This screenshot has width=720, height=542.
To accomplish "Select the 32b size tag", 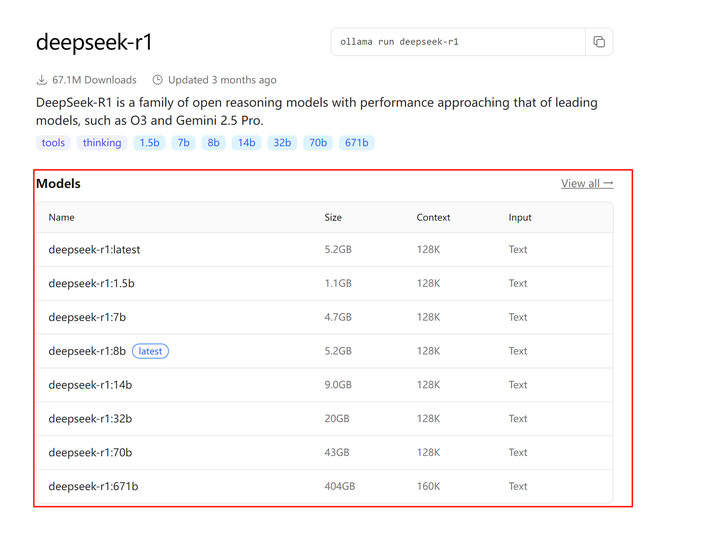I will tap(282, 143).
